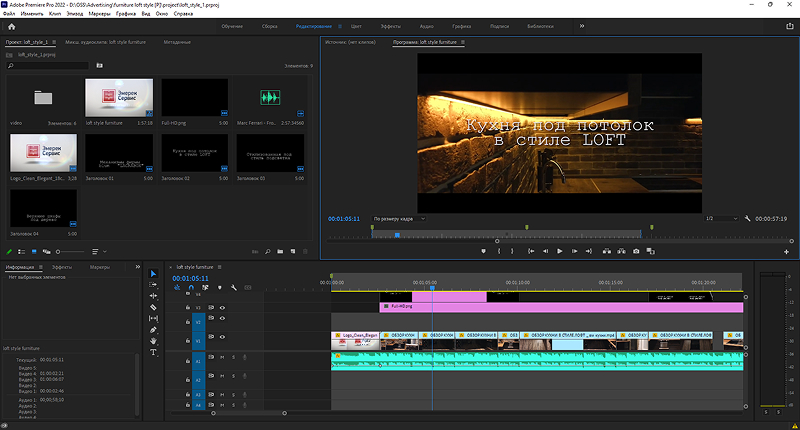Add marker in timeline header
The height and width of the screenshot is (430, 800).
[220, 288]
